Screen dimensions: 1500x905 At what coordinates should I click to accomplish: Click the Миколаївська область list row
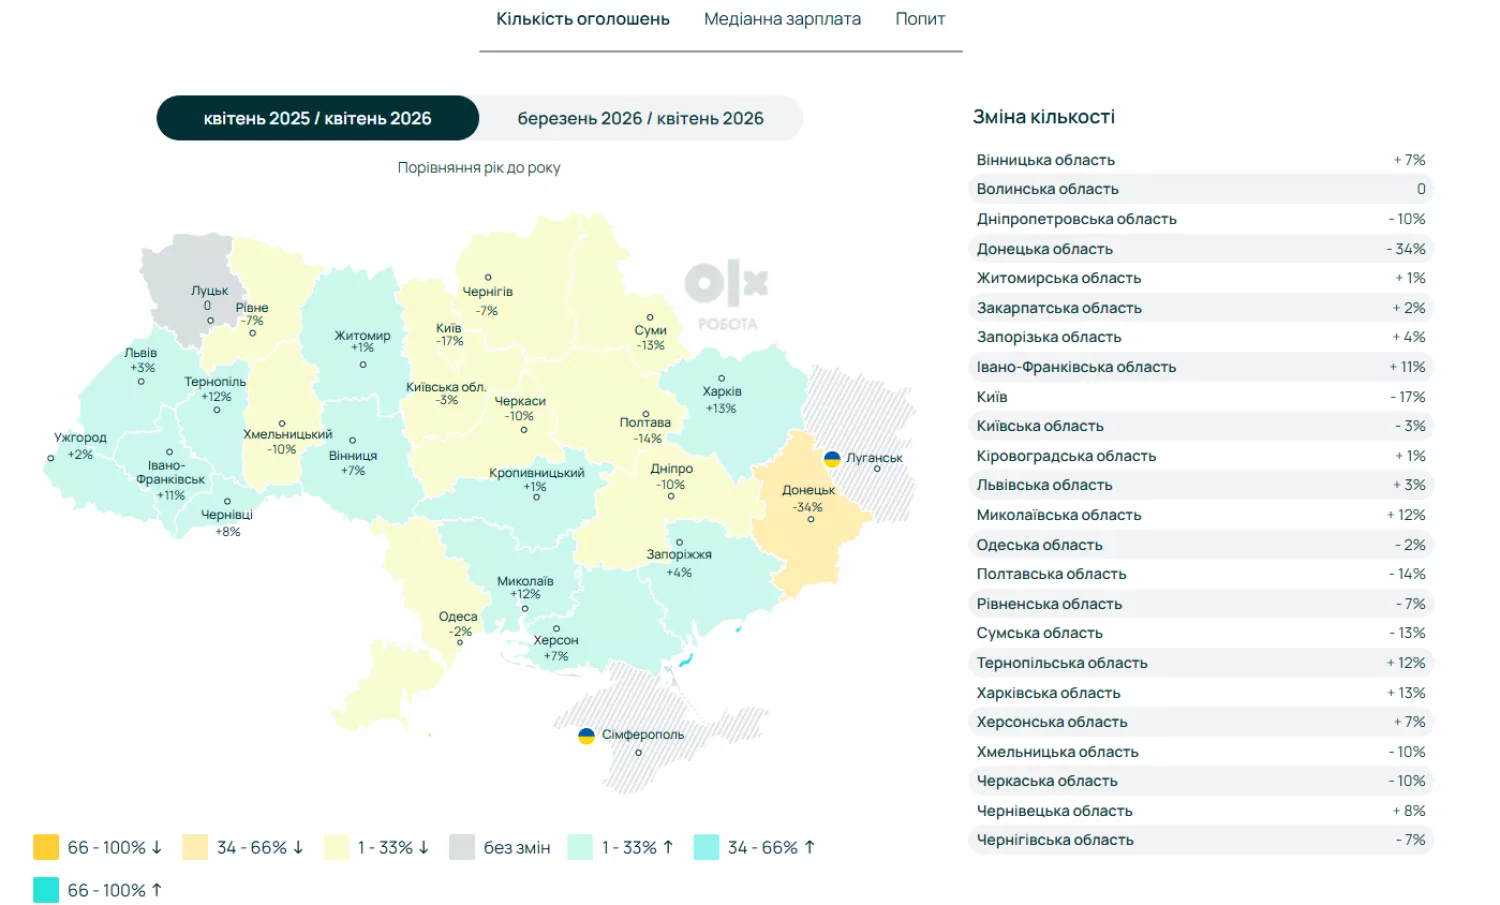pyautogui.click(x=1201, y=515)
